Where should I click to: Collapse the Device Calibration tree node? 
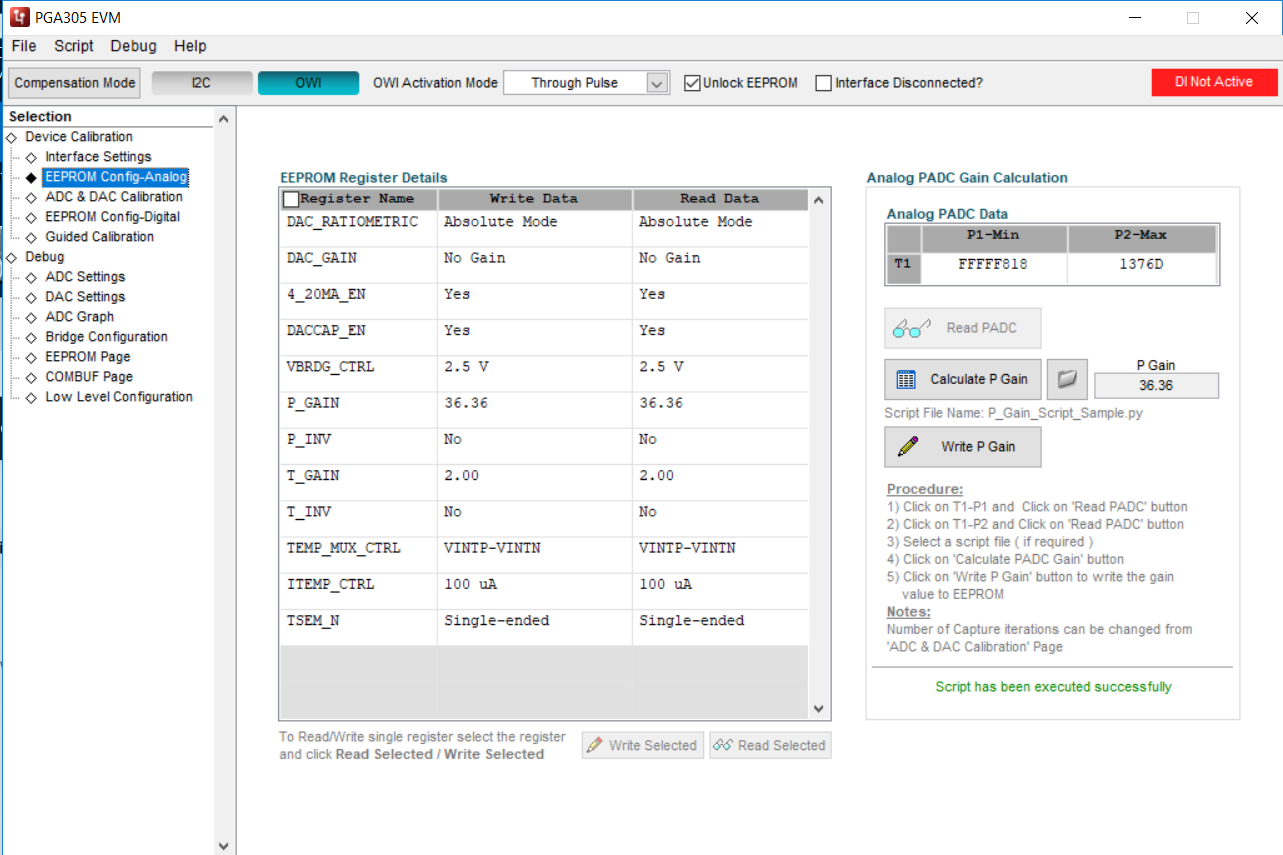click(11, 137)
